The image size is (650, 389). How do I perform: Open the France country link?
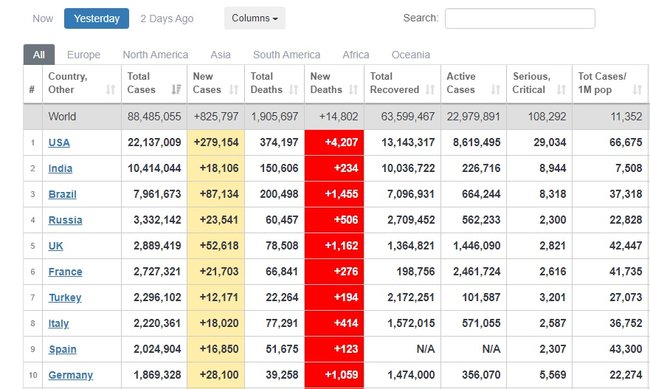coord(65,272)
